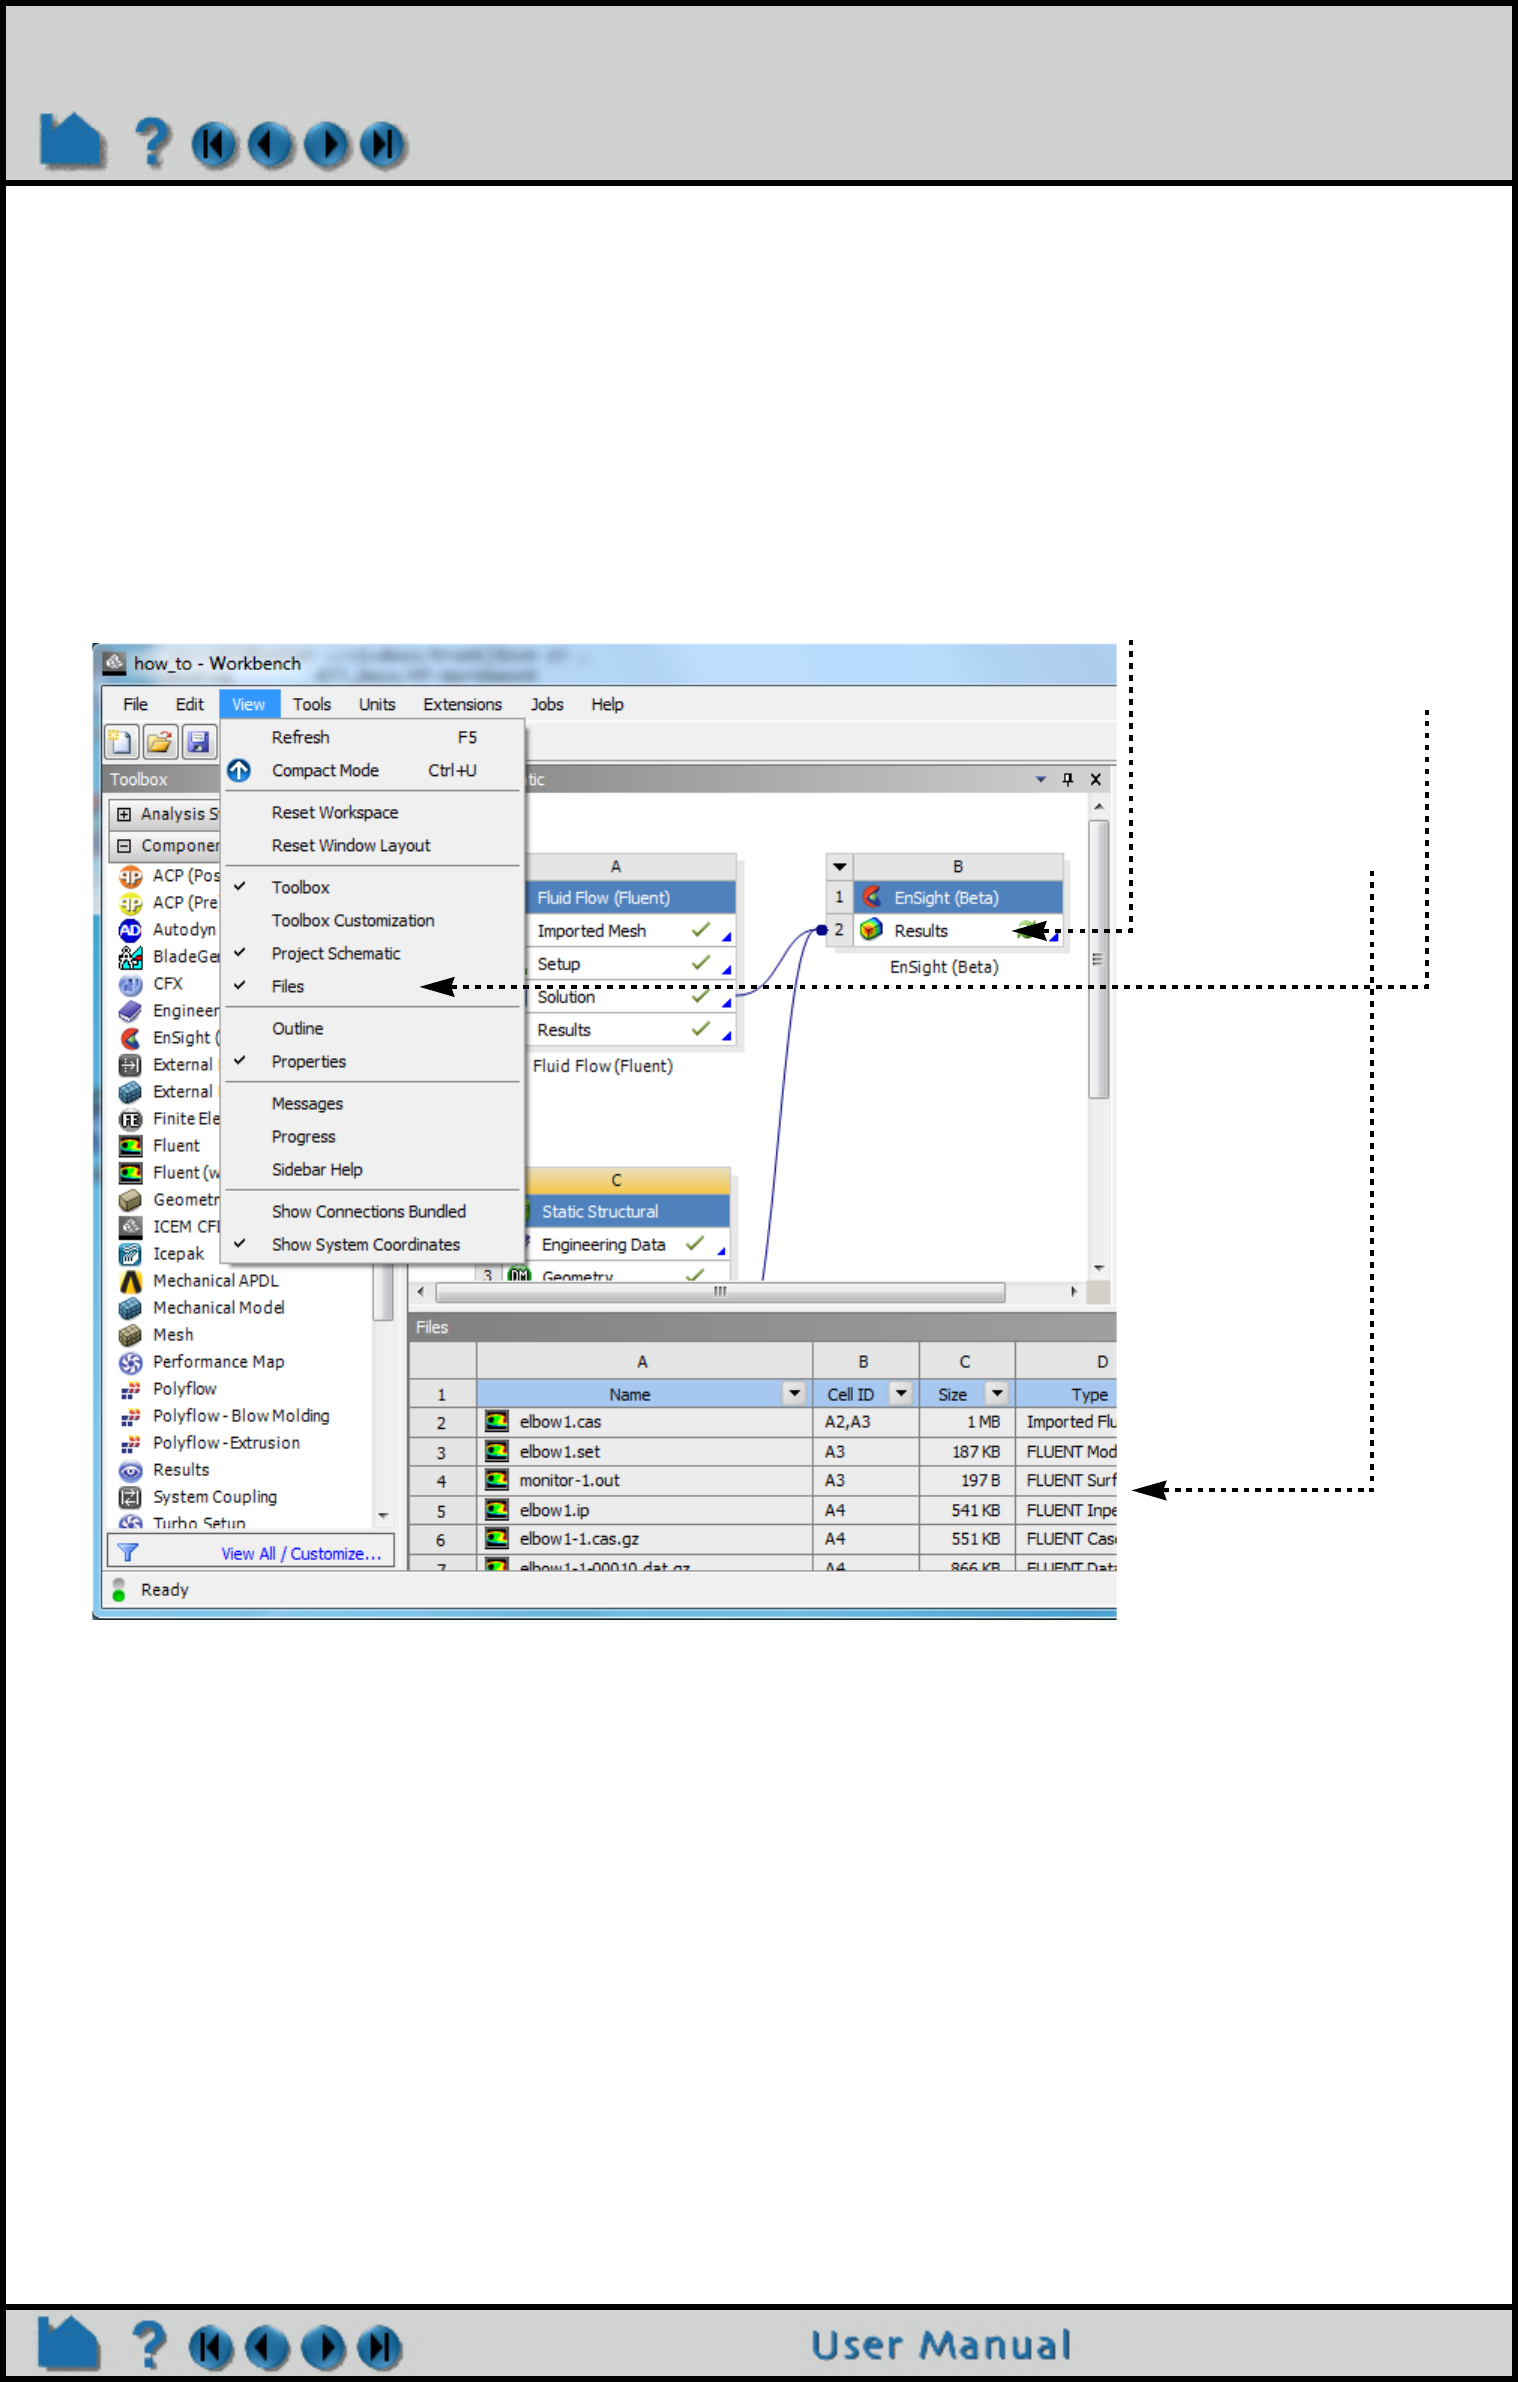Screen dimensions: 1518x2382
Task: Select the CFX icon in the Toolbox
Action: pyautogui.click(x=130, y=984)
